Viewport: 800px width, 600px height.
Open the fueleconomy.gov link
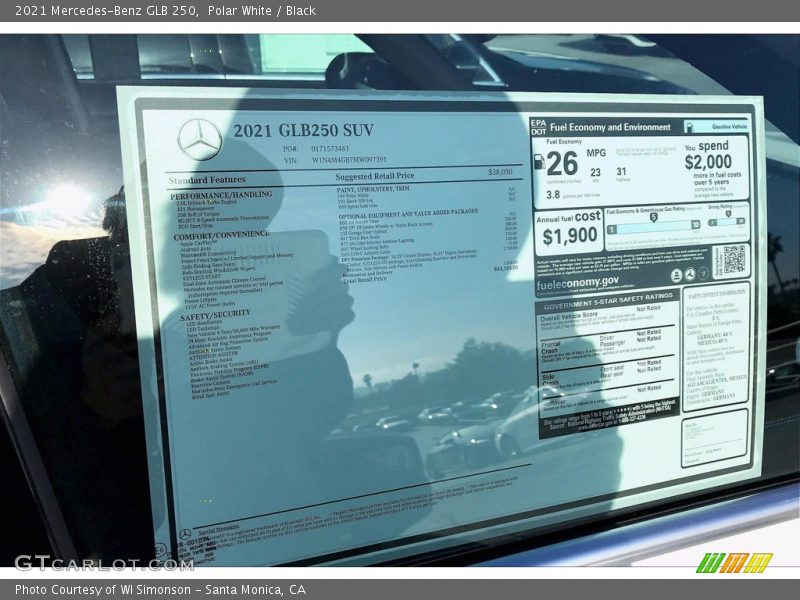coord(578,282)
